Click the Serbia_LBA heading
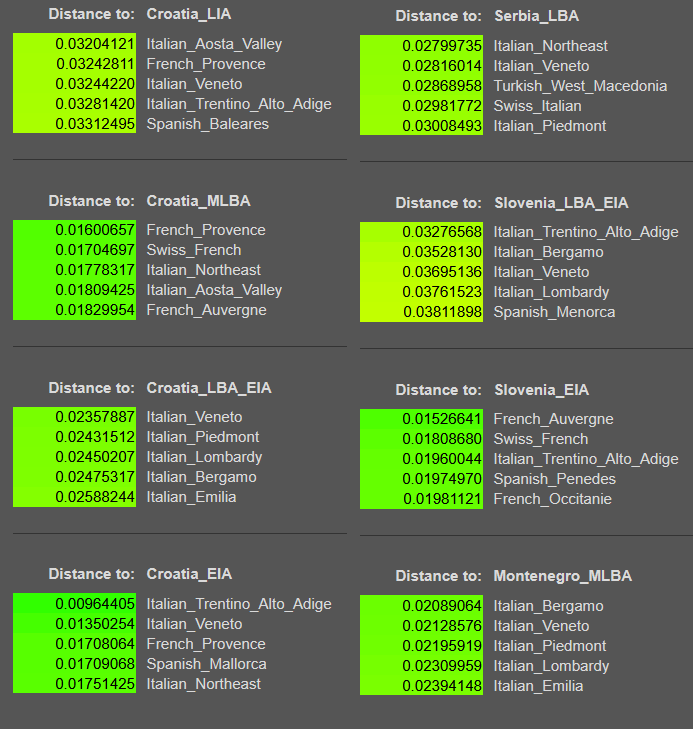The width and height of the screenshot is (693, 729). point(536,16)
